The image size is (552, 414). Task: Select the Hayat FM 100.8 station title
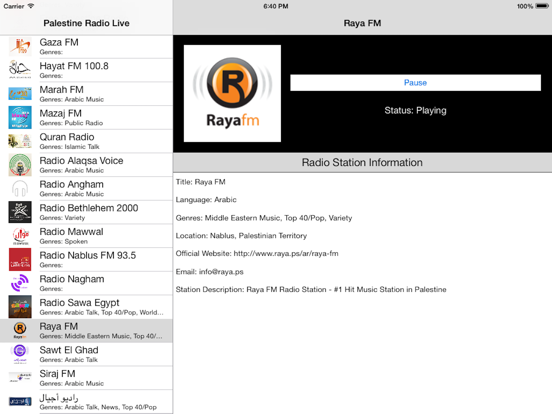74,66
